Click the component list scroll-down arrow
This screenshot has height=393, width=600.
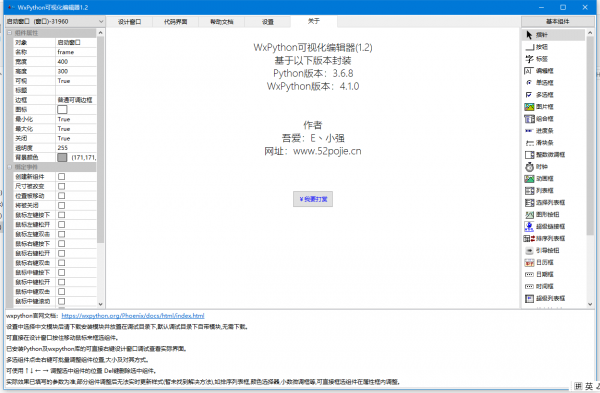[x=590, y=304]
